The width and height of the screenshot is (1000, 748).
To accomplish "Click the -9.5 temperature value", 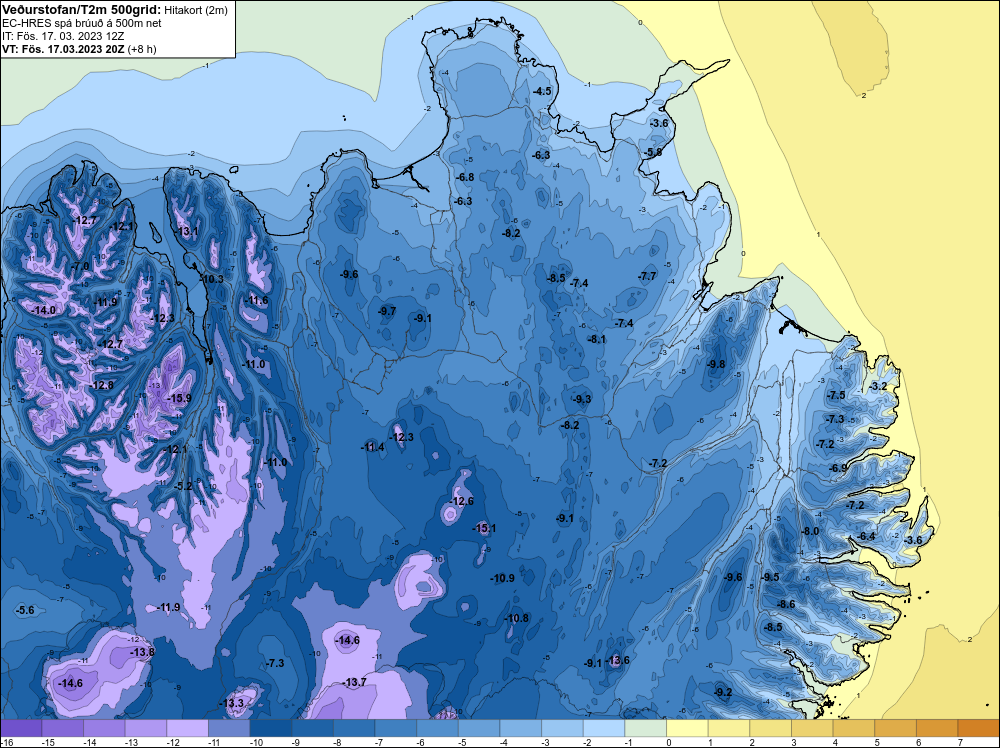I will tap(770, 577).
